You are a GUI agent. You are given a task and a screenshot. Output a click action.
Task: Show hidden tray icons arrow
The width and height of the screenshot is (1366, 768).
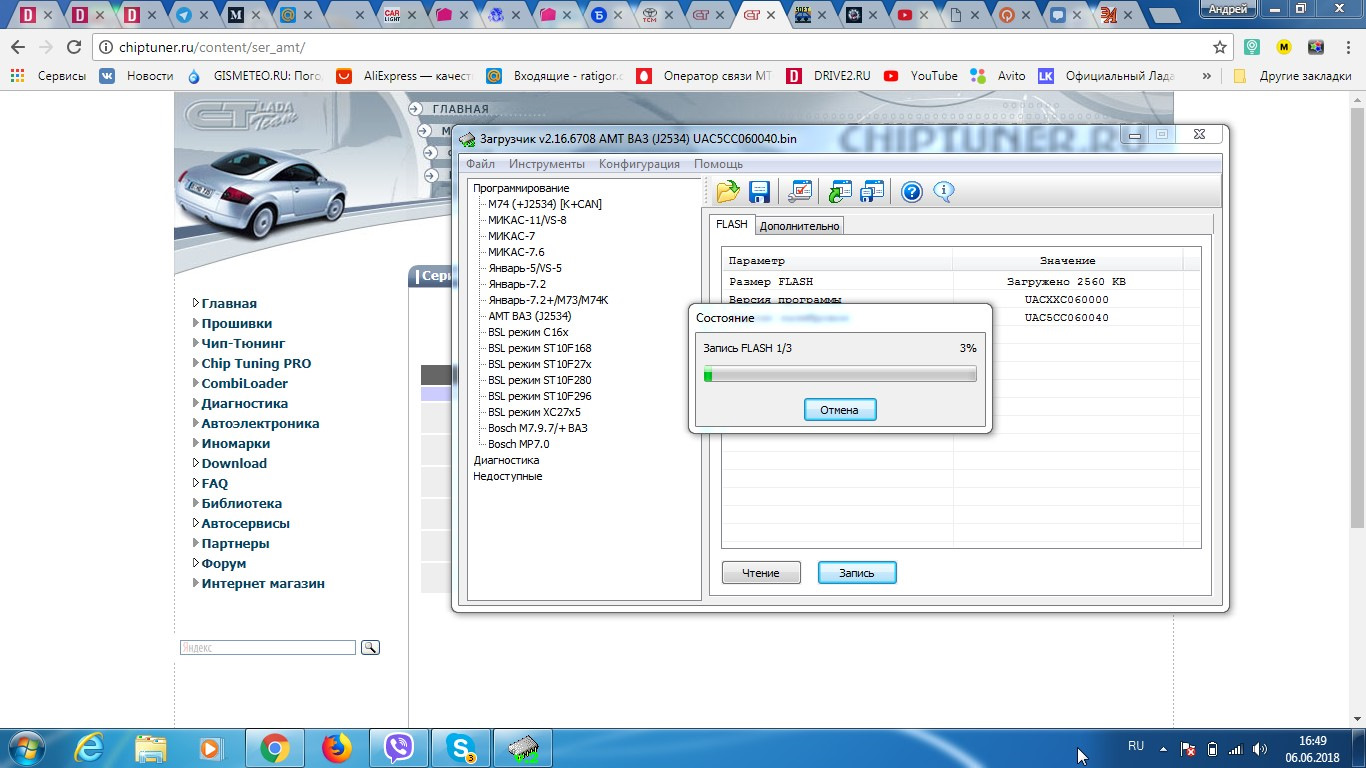click(1162, 748)
